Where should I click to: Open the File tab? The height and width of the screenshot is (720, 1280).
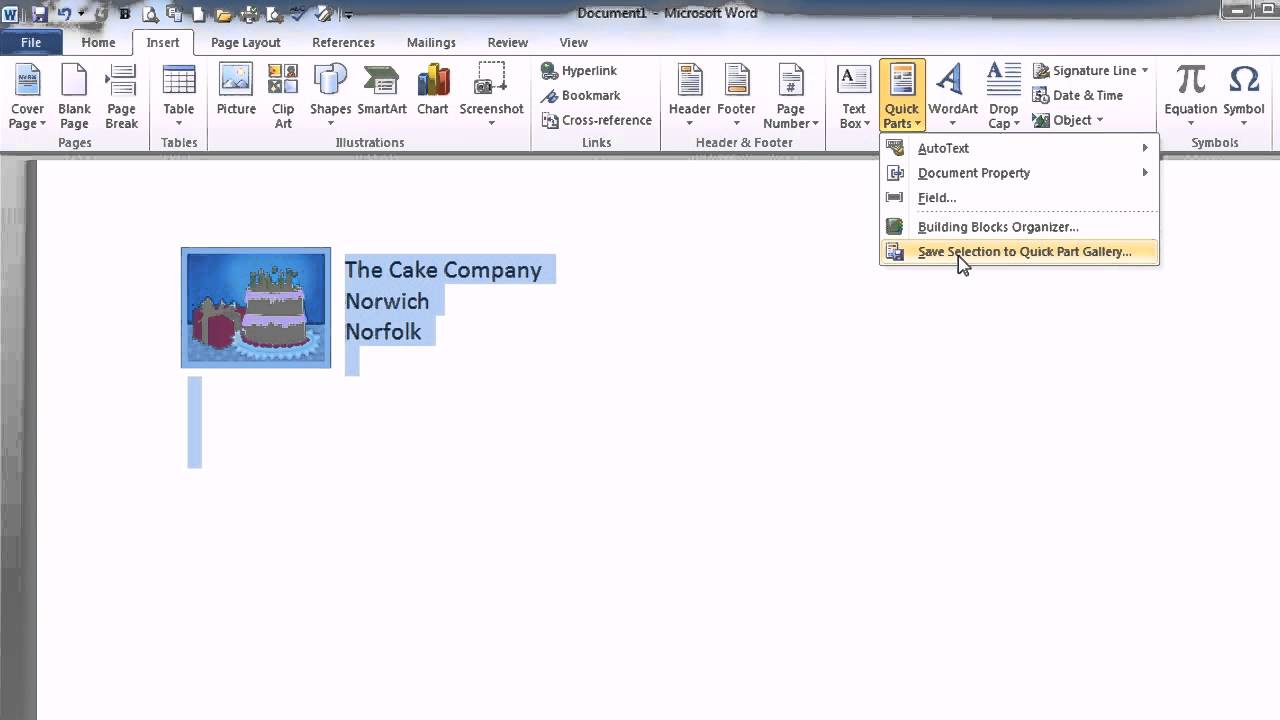[31, 43]
